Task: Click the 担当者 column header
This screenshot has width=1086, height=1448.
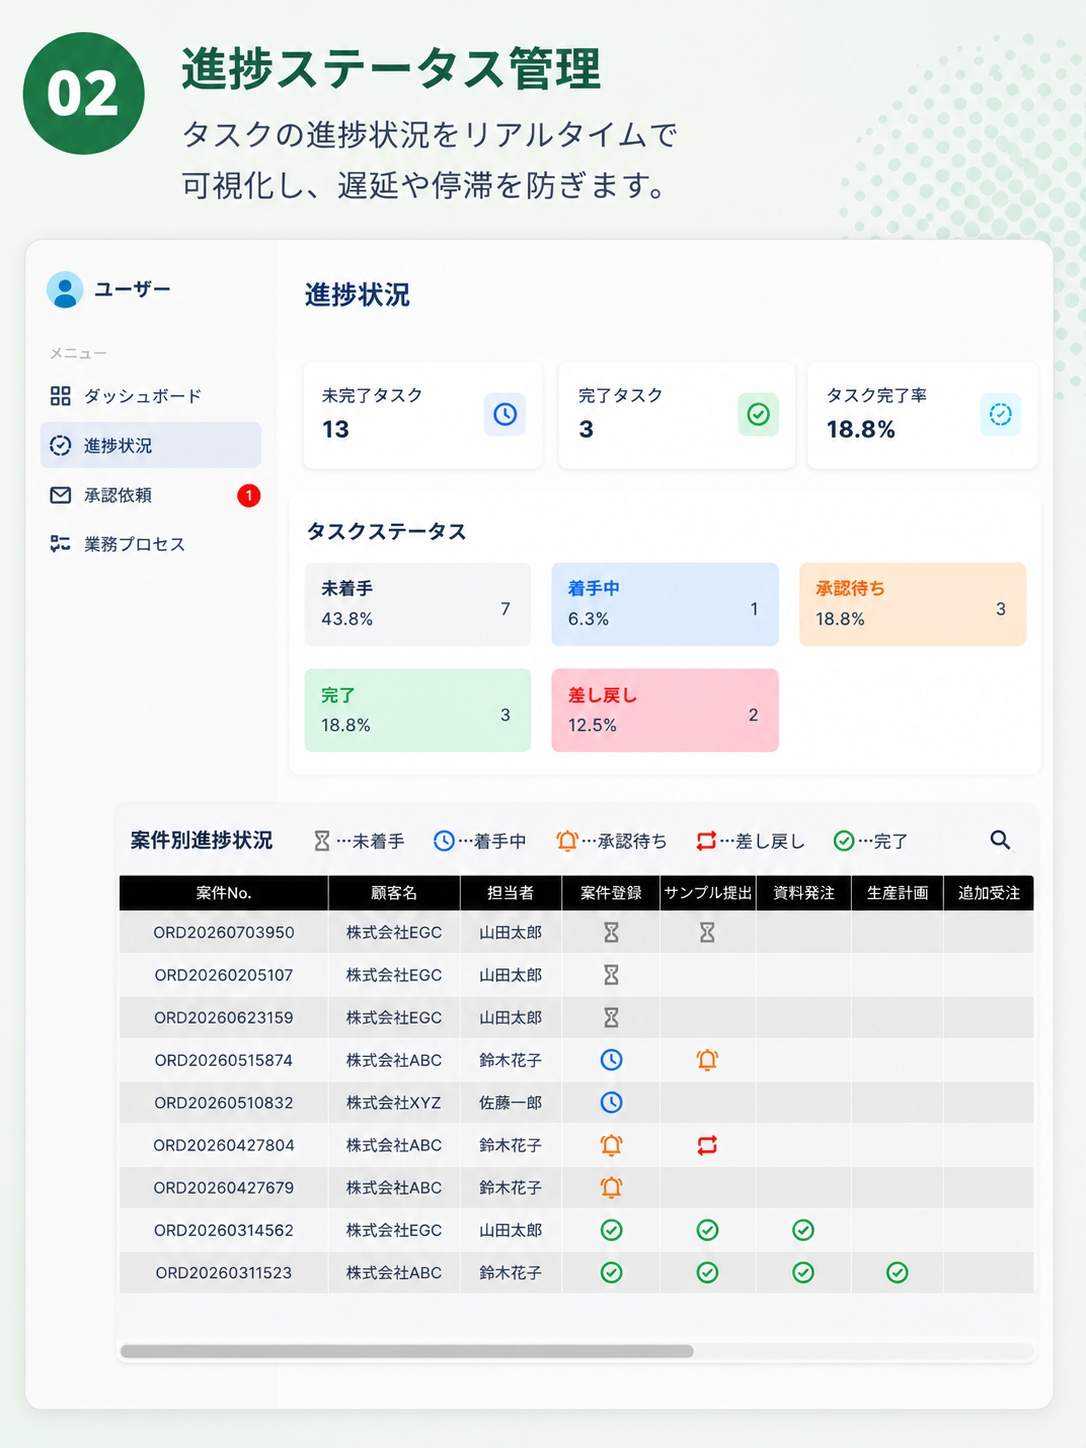Action: point(511,893)
